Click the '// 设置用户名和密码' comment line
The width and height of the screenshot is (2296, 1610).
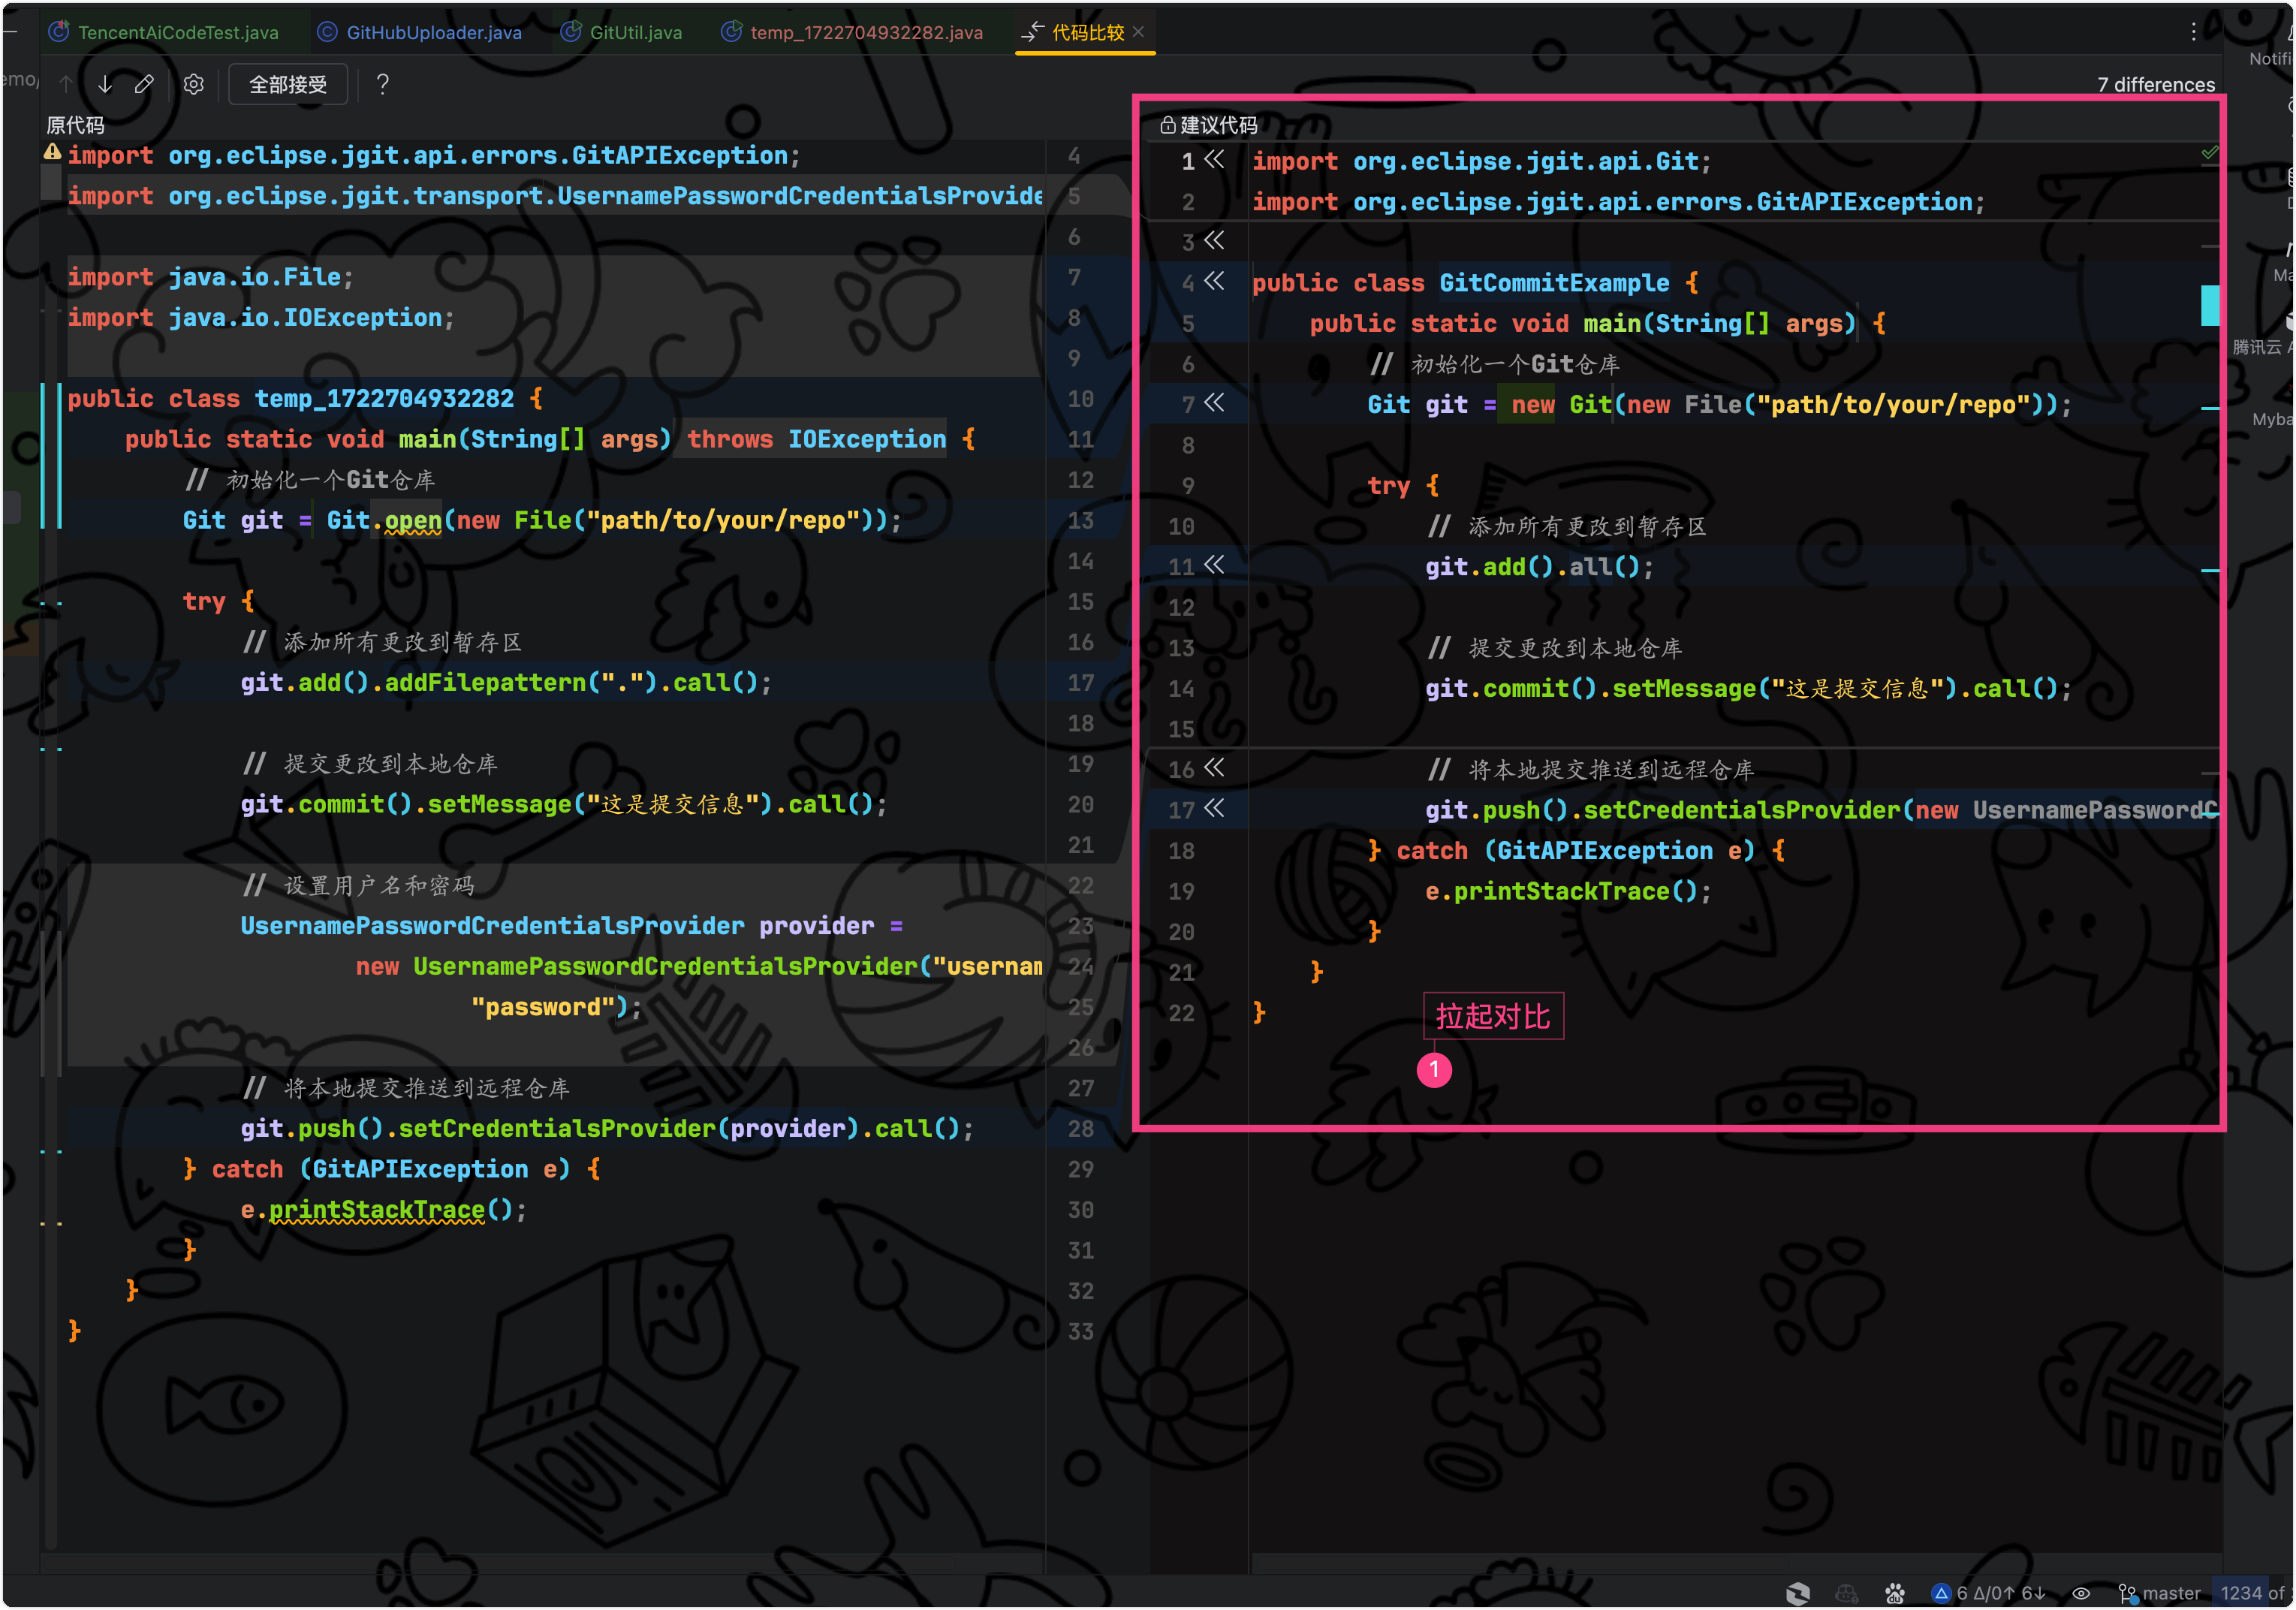tap(359, 886)
